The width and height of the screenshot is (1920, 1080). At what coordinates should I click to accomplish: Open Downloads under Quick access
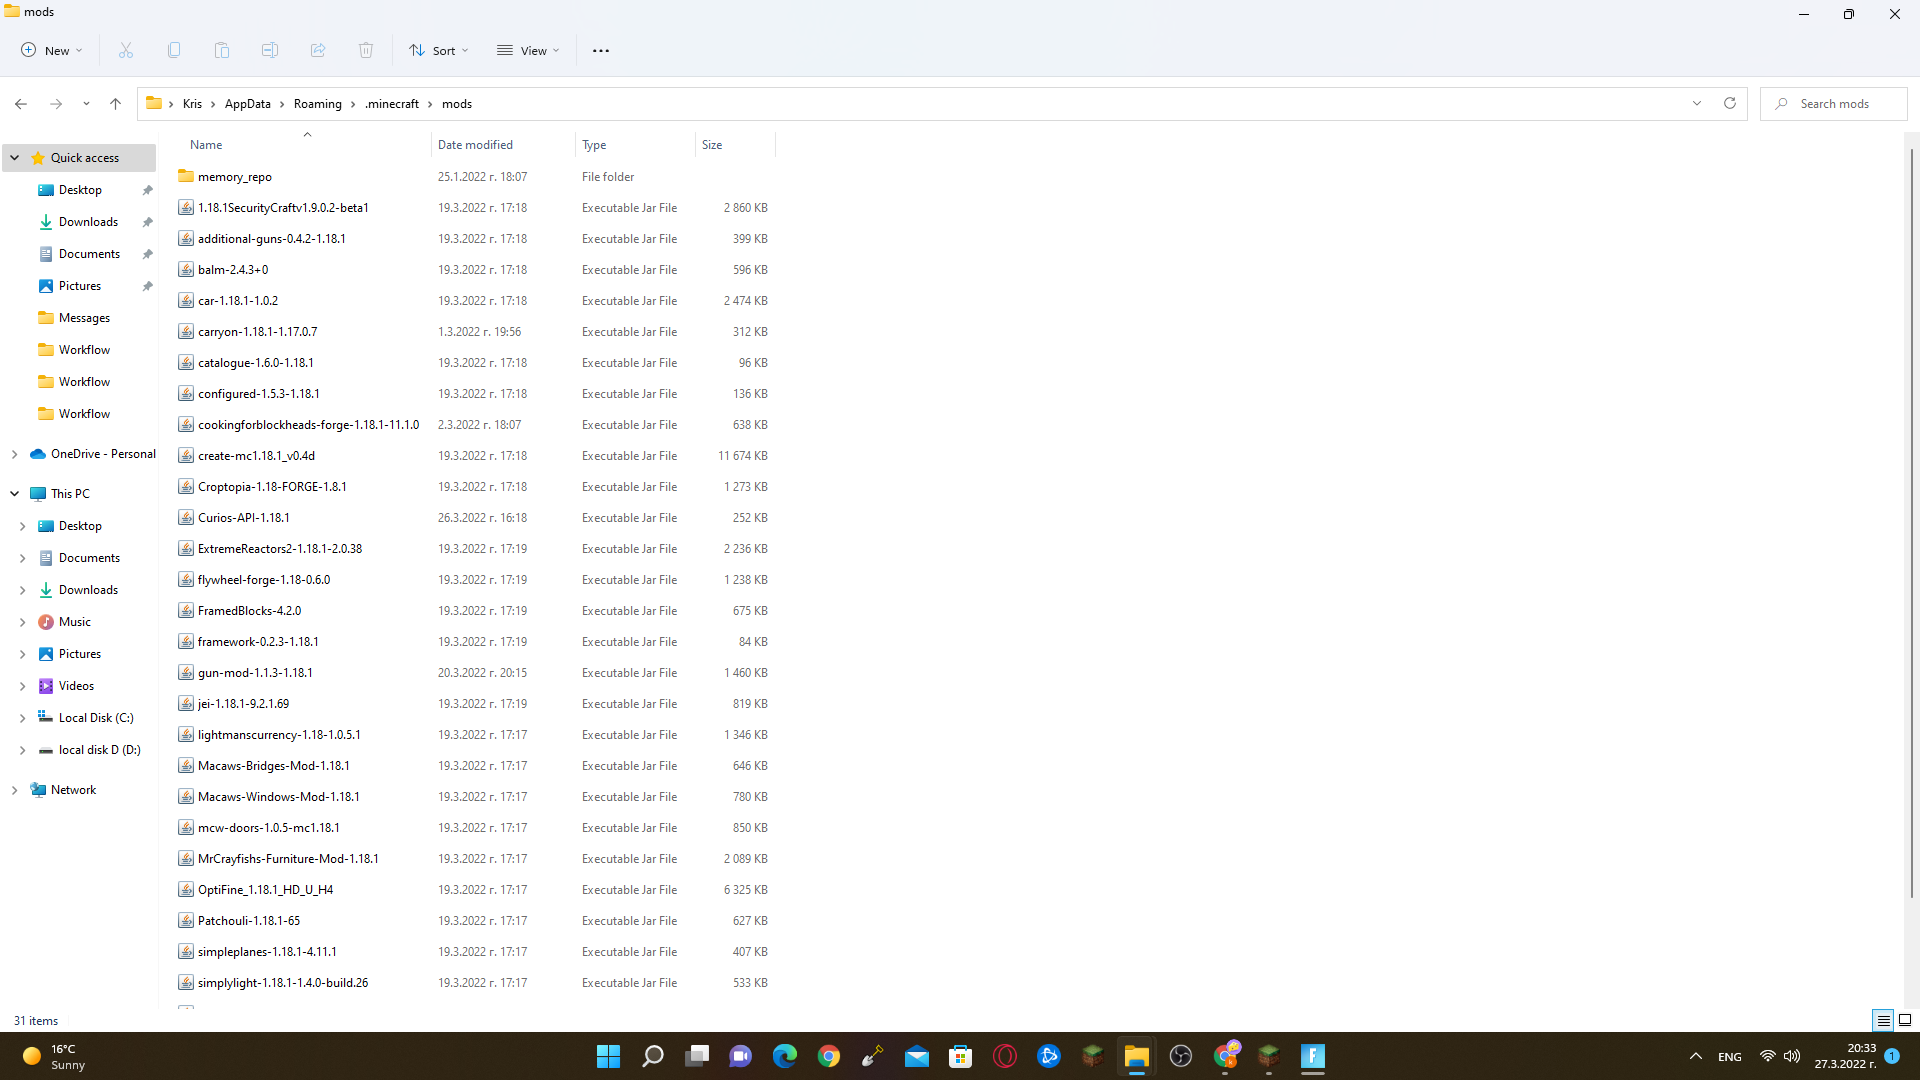click(88, 222)
